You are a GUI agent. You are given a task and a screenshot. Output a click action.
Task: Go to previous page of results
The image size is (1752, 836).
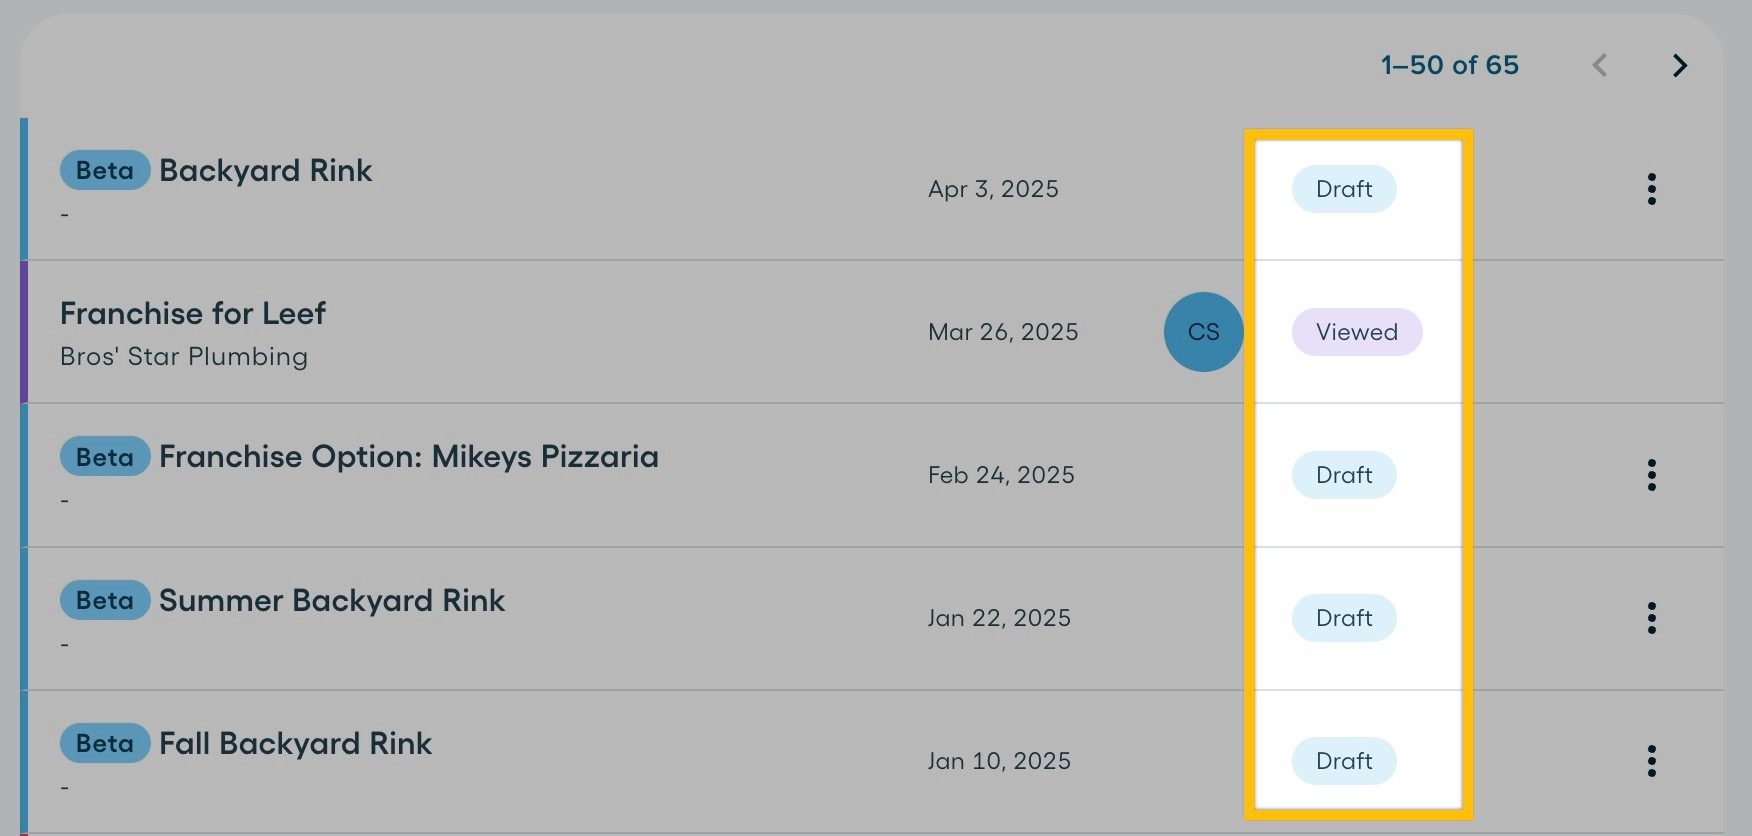coord(1600,66)
